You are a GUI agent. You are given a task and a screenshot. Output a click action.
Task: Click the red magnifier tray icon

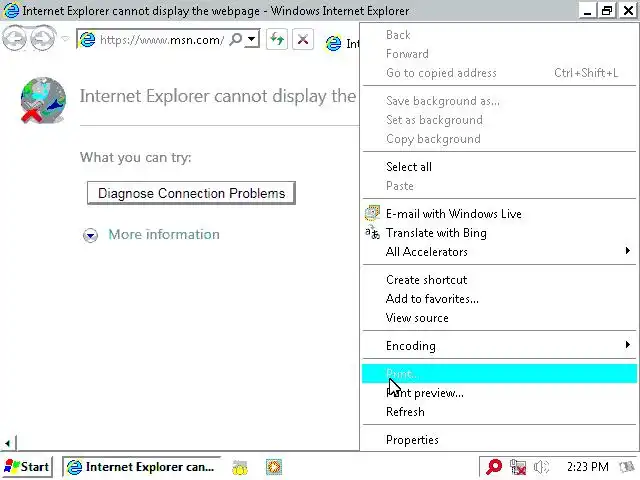tap(493, 467)
